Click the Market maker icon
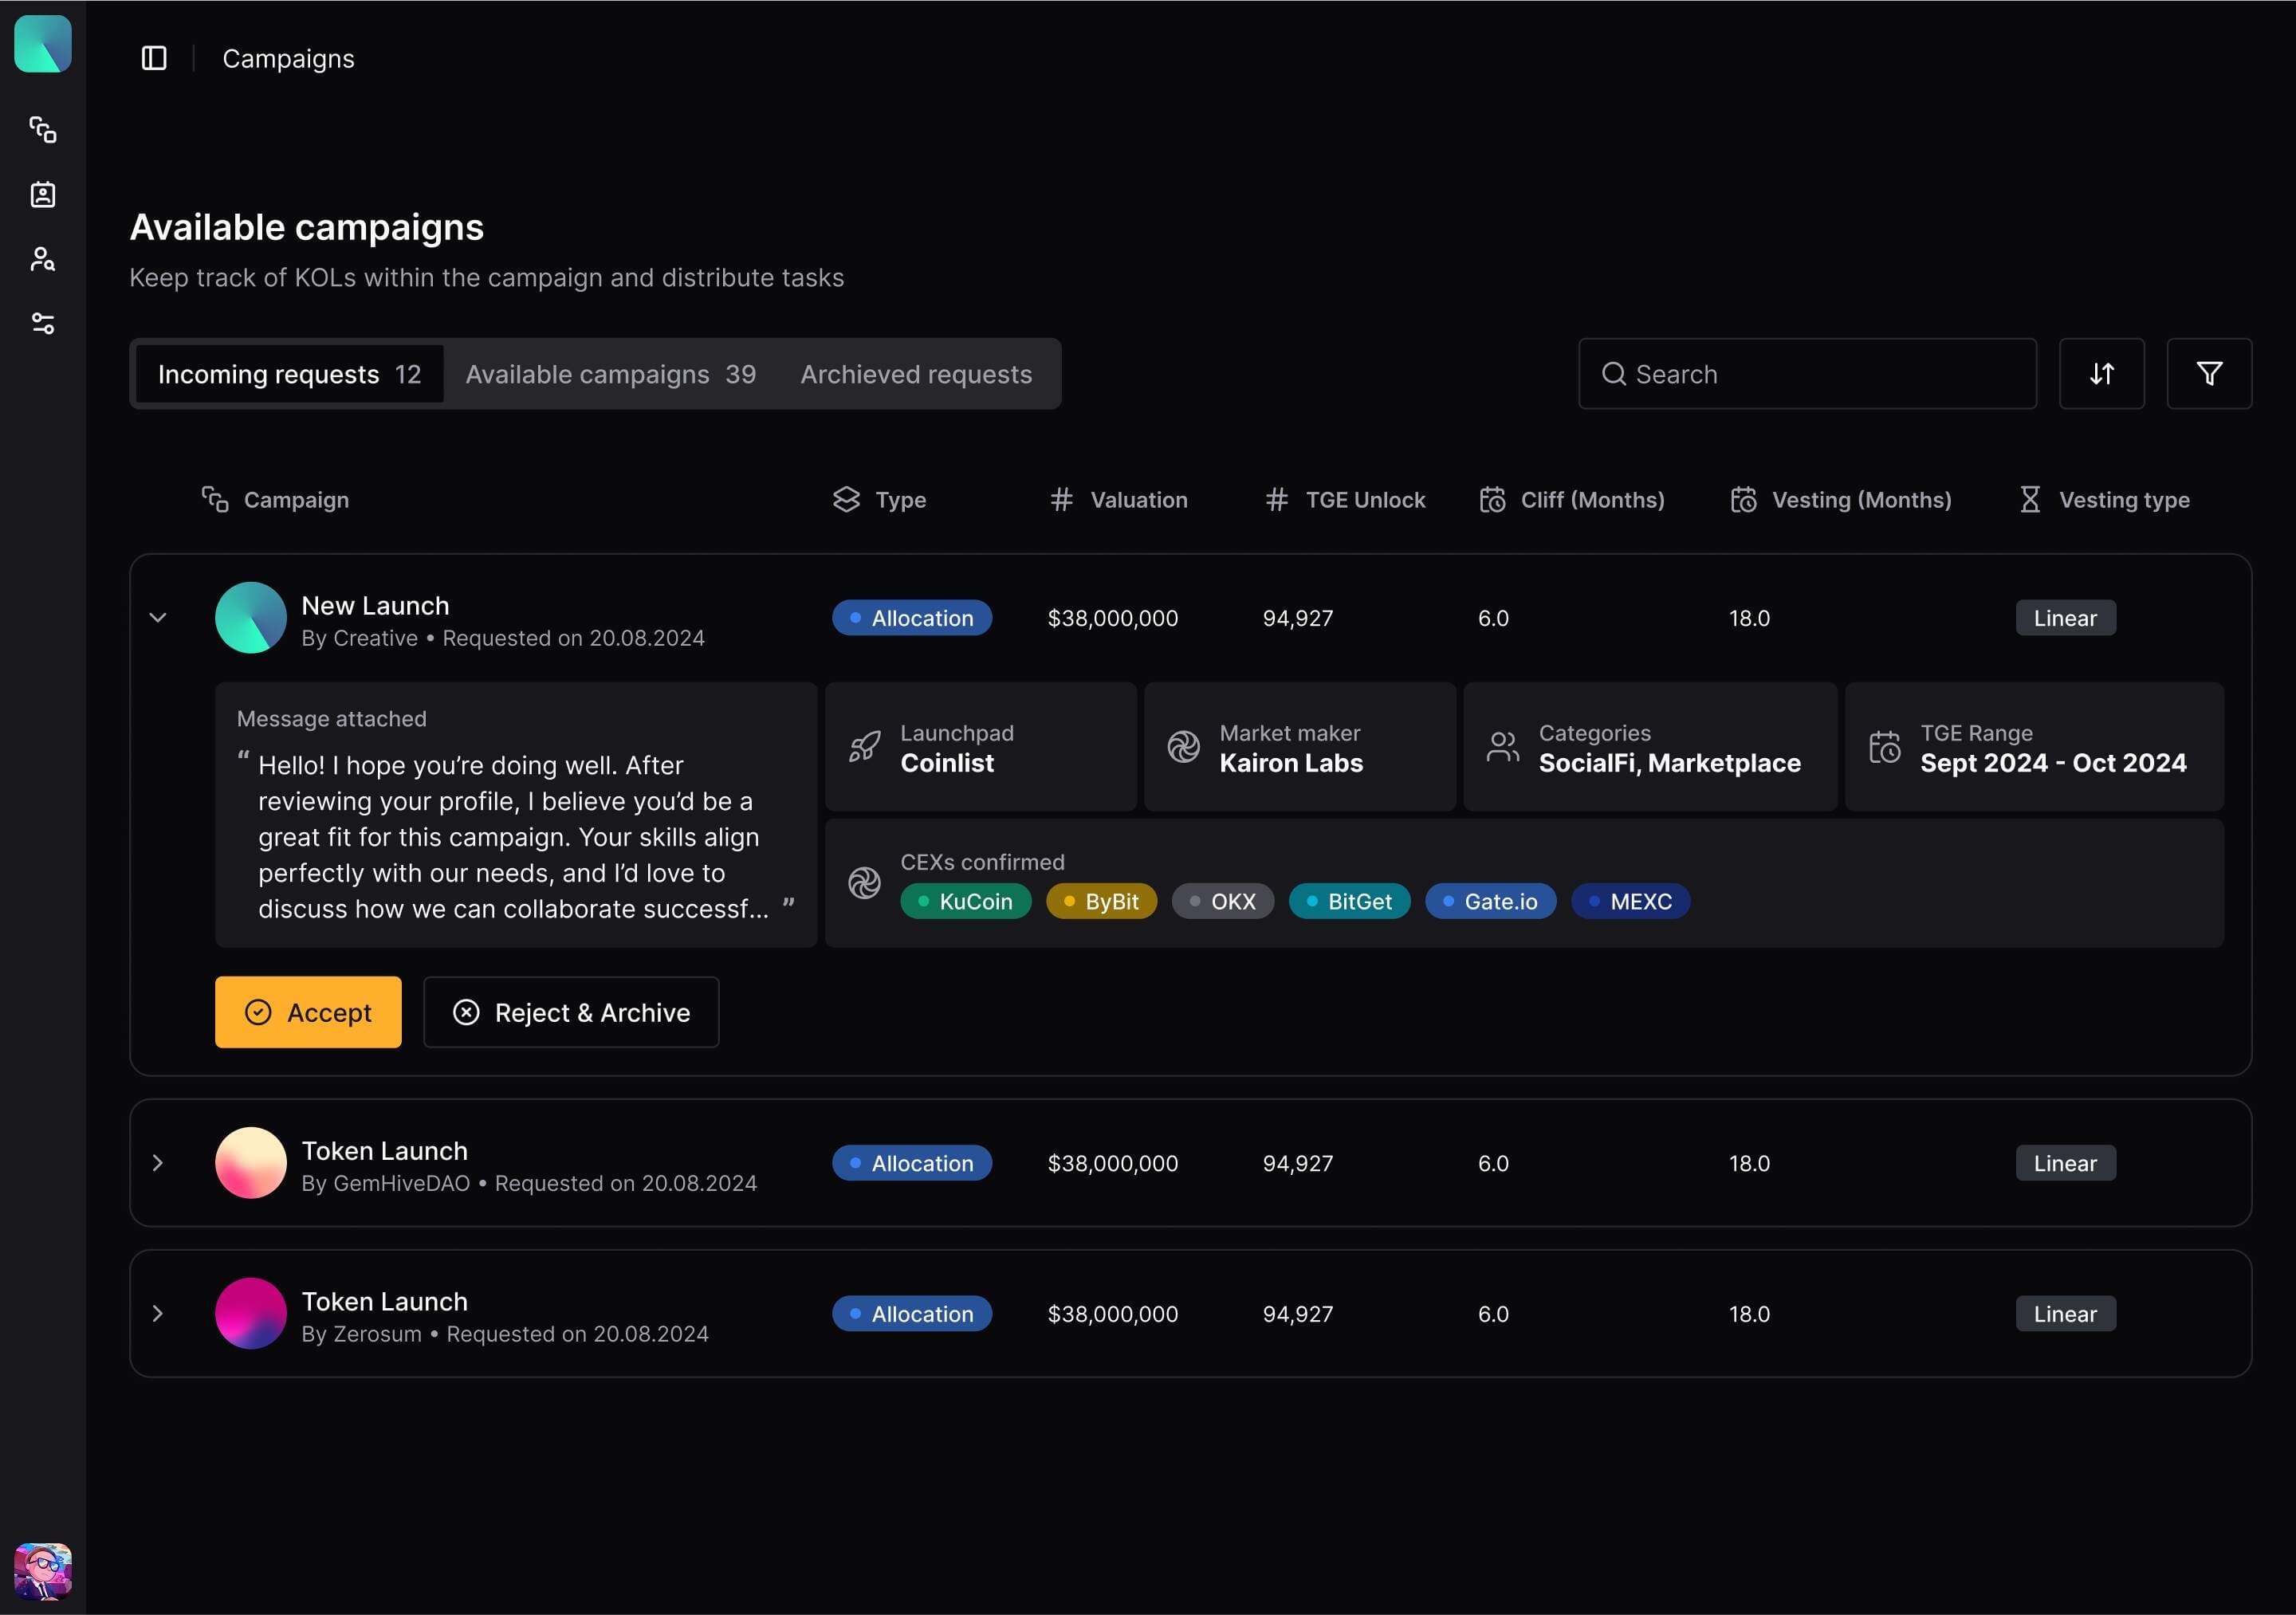The image size is (2296, 1615). (1183, 747)
